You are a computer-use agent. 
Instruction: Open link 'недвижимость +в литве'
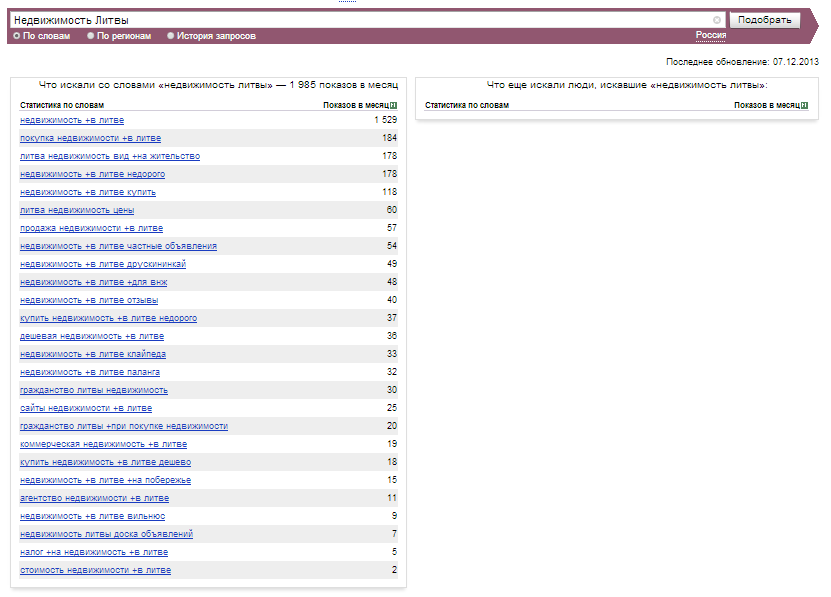point(72,120)
